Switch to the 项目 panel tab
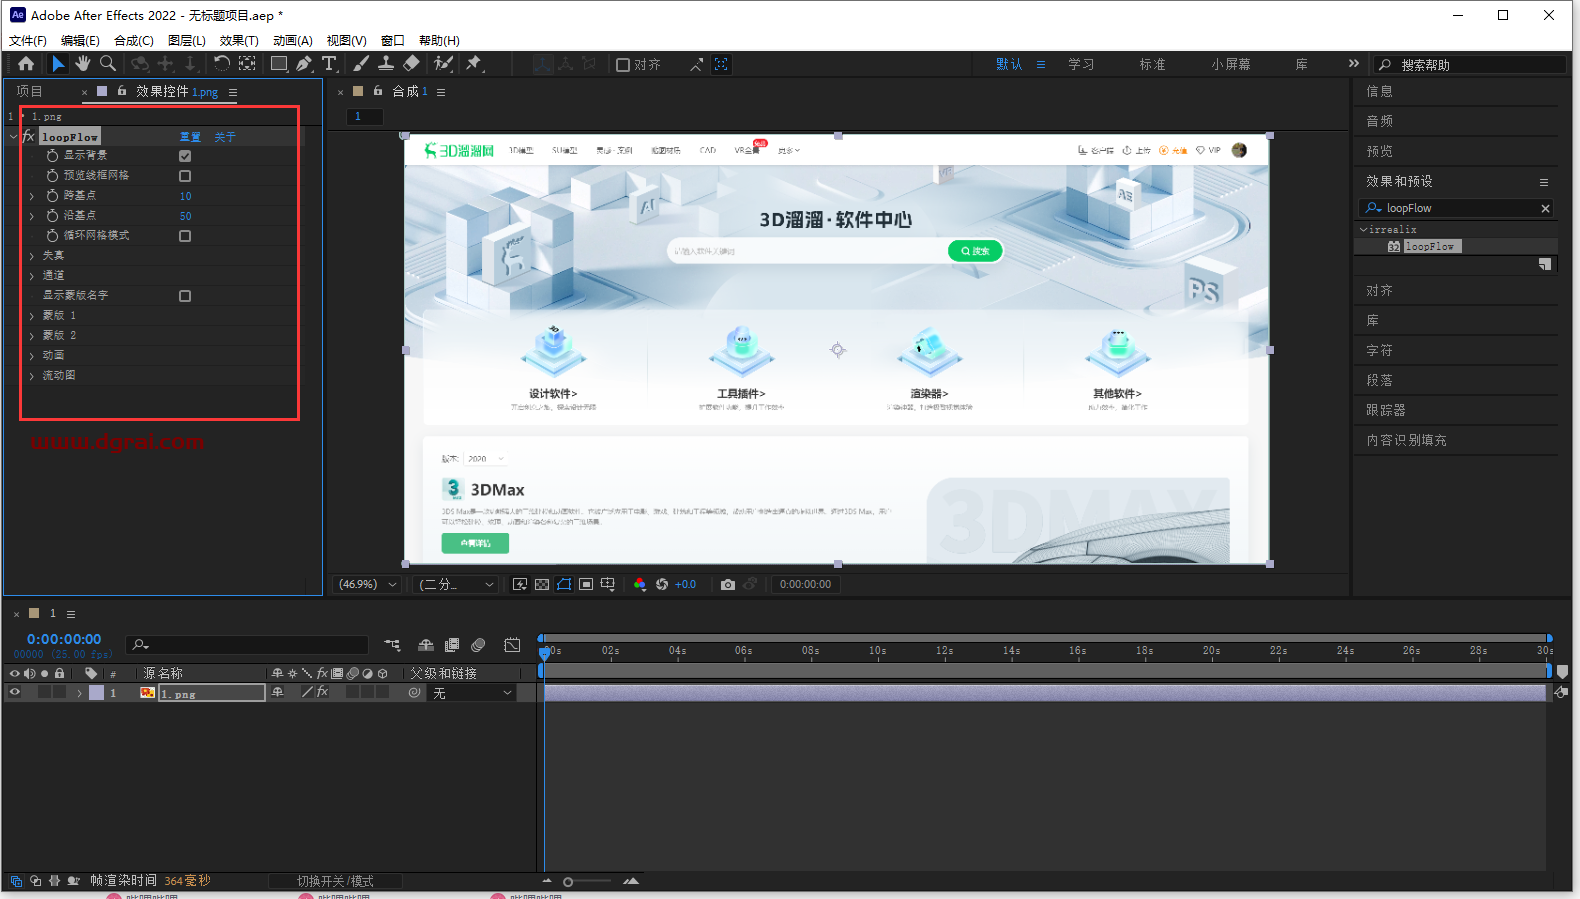Screen dimensions: 1580x899 (30, 91)
